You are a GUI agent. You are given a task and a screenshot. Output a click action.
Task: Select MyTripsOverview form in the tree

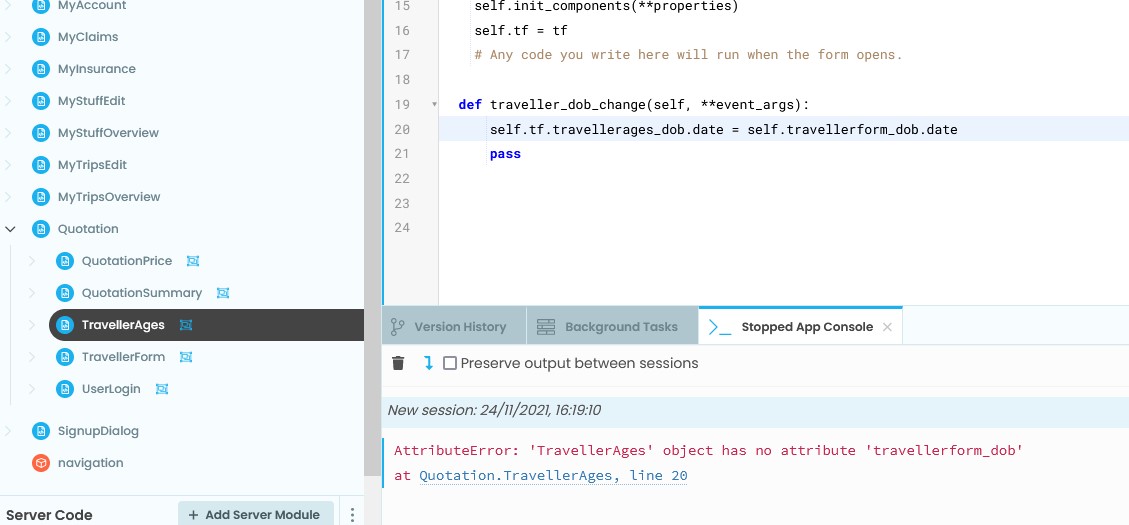(109, 197)
